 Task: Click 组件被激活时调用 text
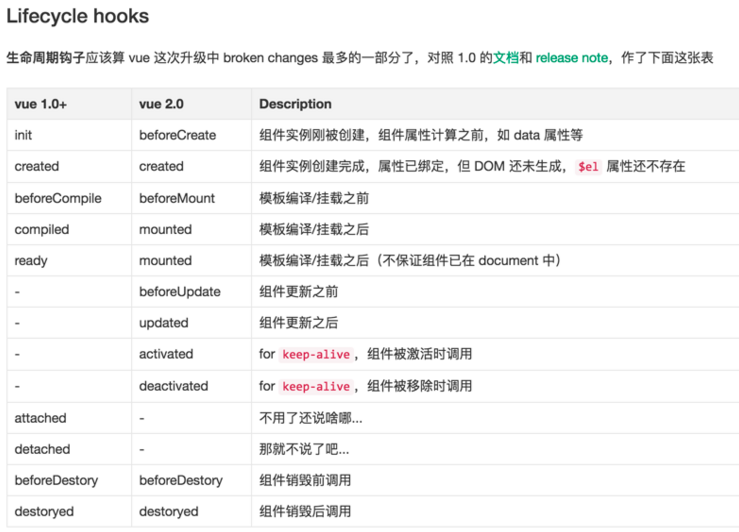pos(419,354)
